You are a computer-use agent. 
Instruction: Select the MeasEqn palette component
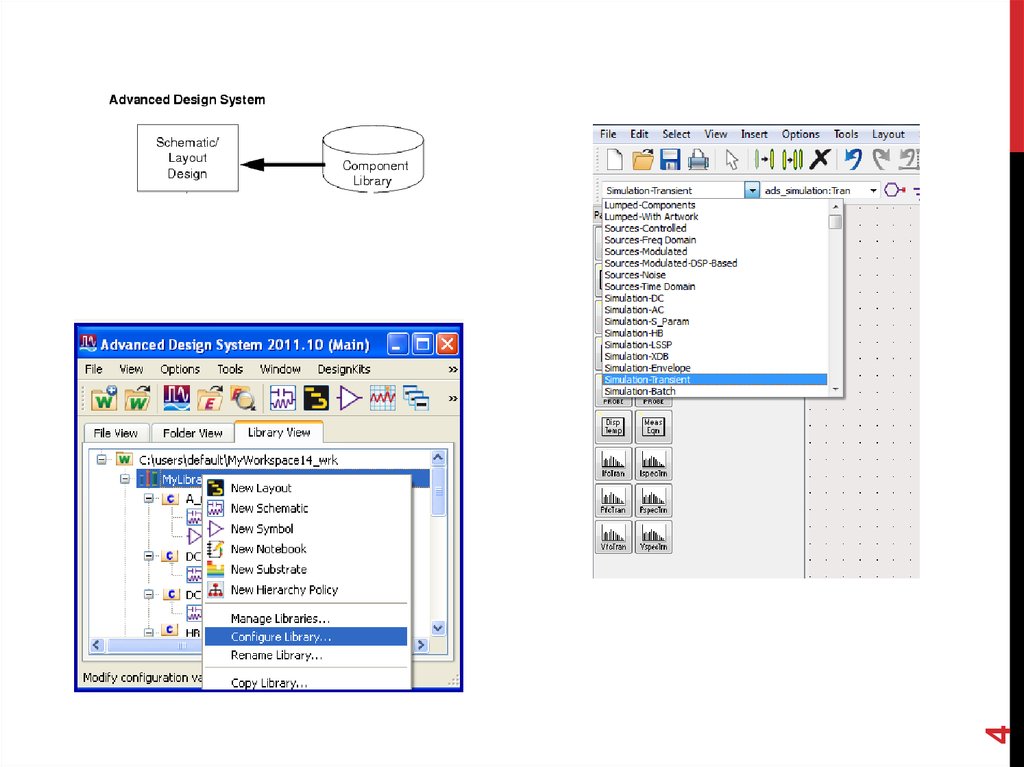click(x=653, y=427)
